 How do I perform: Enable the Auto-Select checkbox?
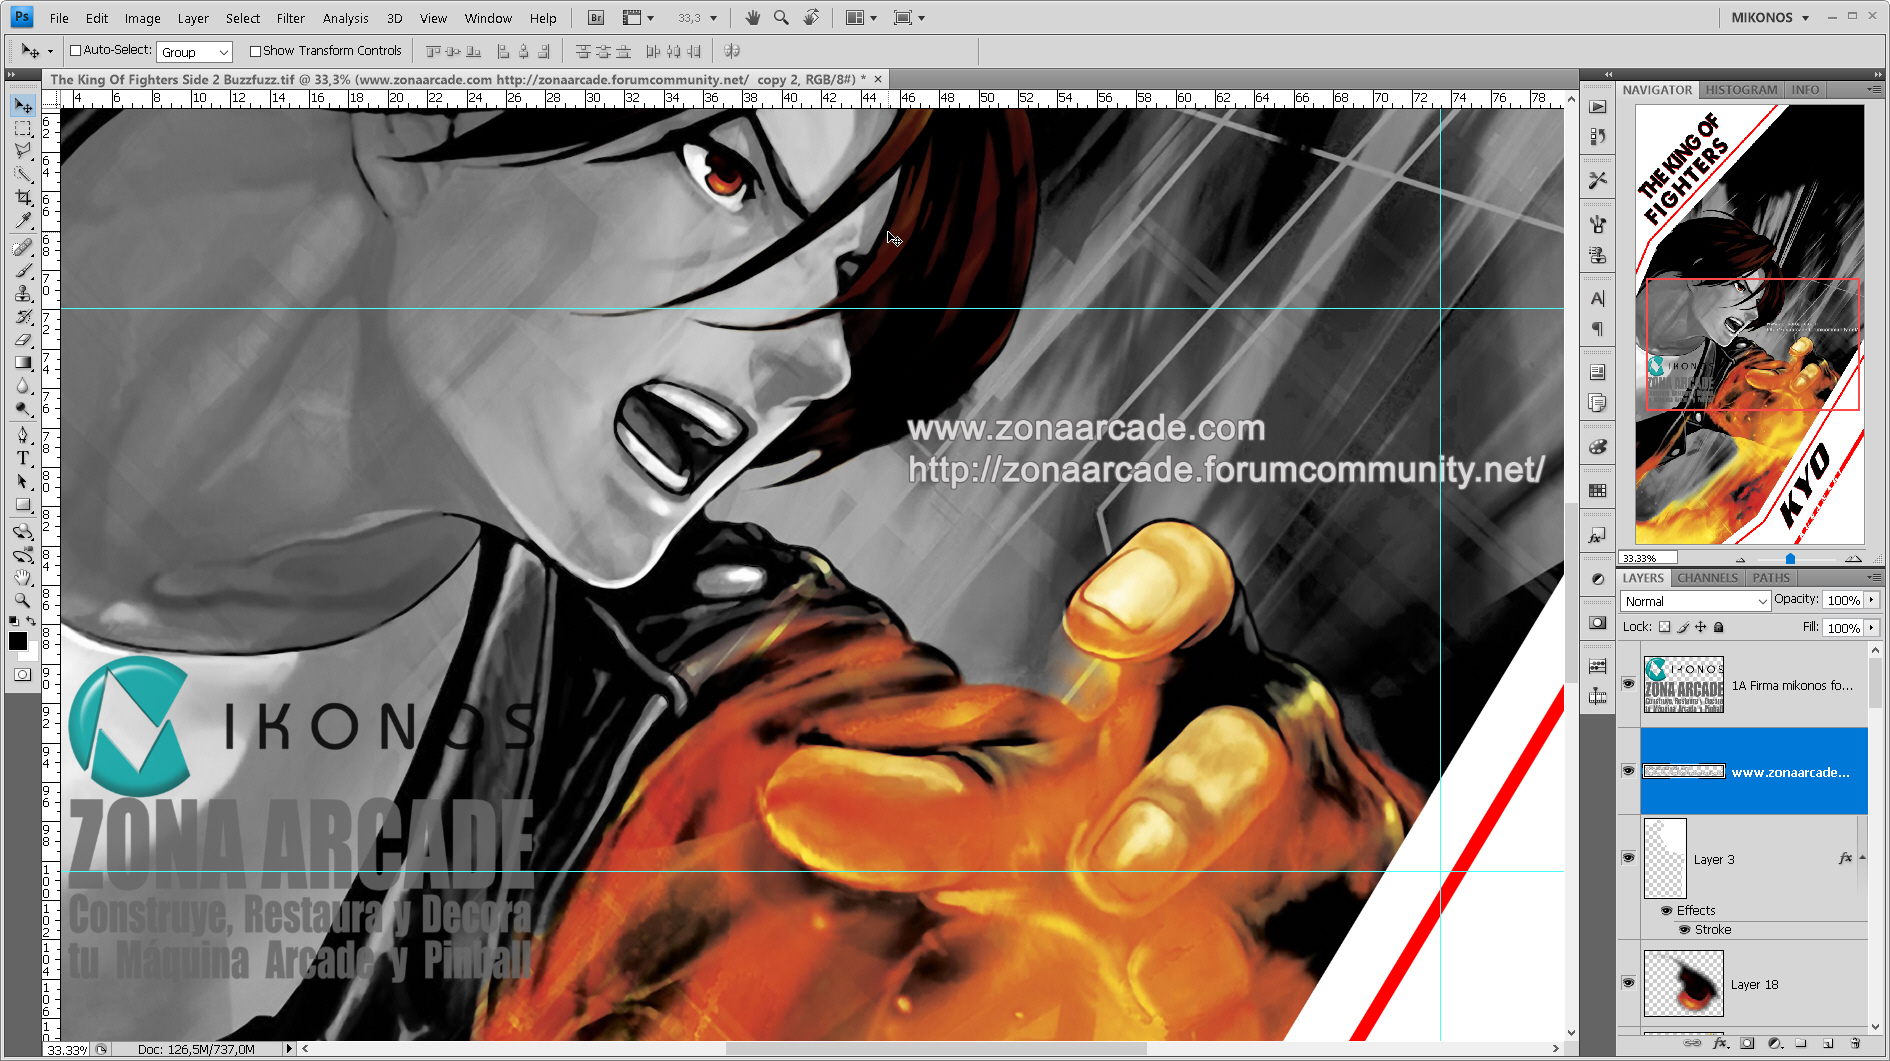75,50
